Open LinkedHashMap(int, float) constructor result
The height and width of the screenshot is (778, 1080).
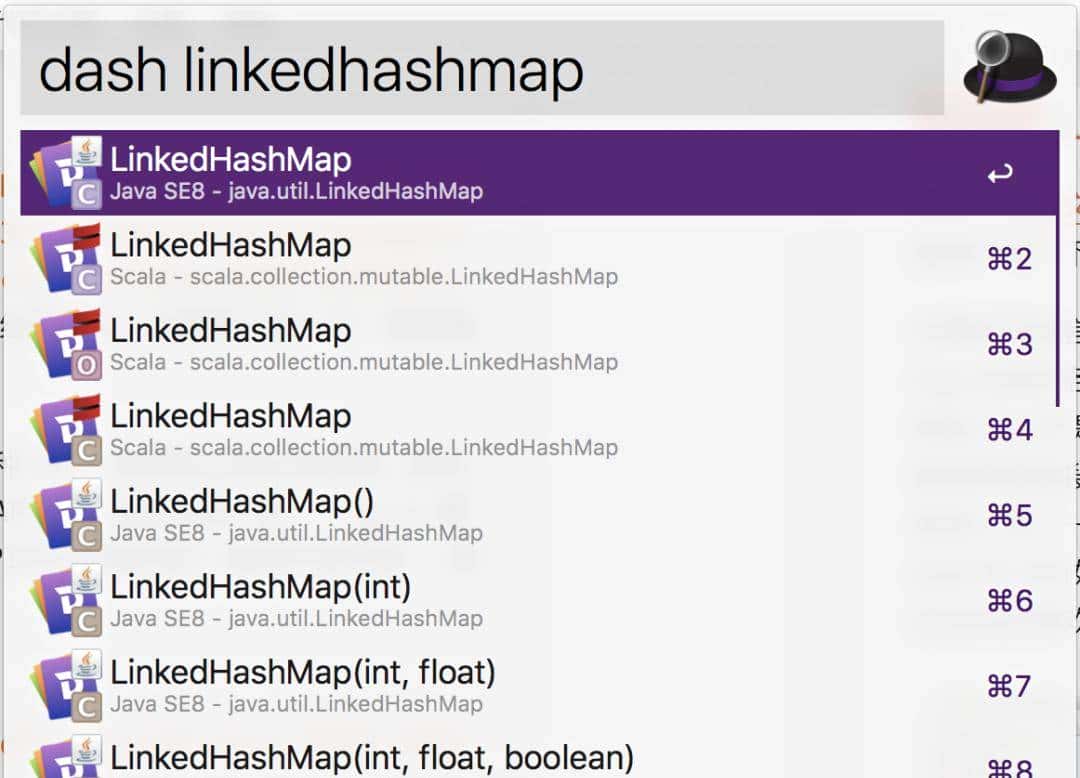[x=538, y=686]
